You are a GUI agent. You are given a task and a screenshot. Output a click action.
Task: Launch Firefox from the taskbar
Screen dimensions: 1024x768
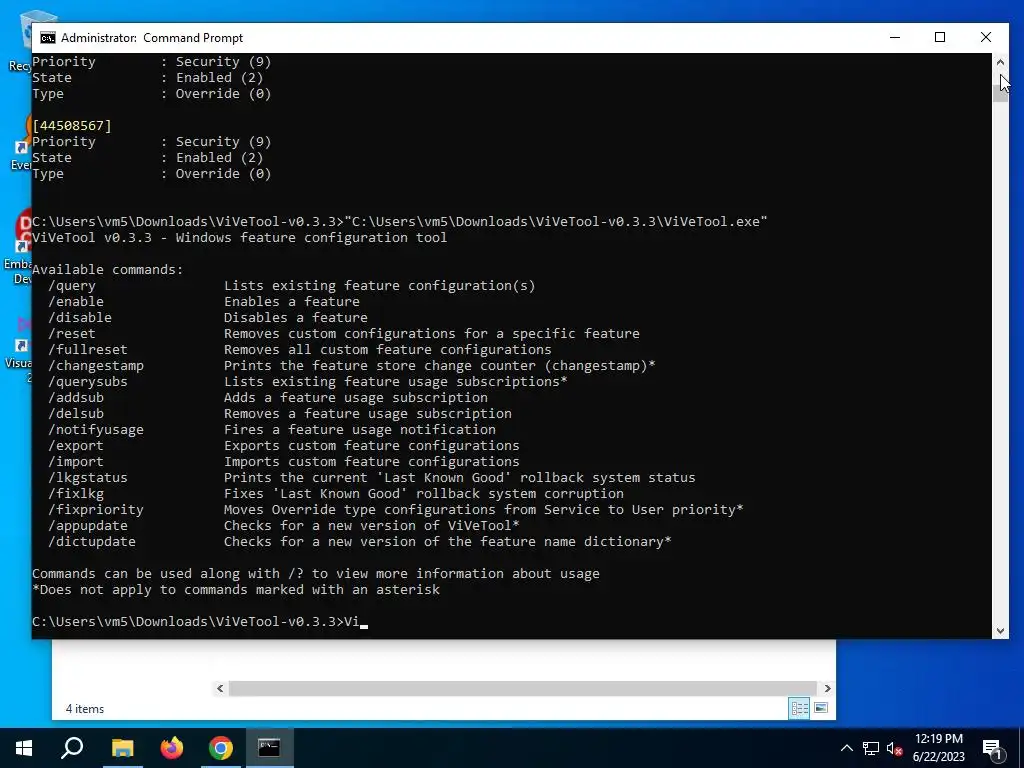pyautogui.click(x=172, y=748)
